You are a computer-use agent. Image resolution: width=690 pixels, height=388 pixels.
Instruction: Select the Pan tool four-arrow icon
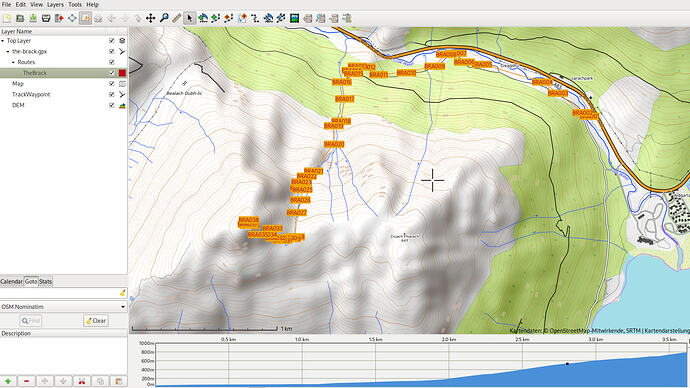tap(150, 18)
